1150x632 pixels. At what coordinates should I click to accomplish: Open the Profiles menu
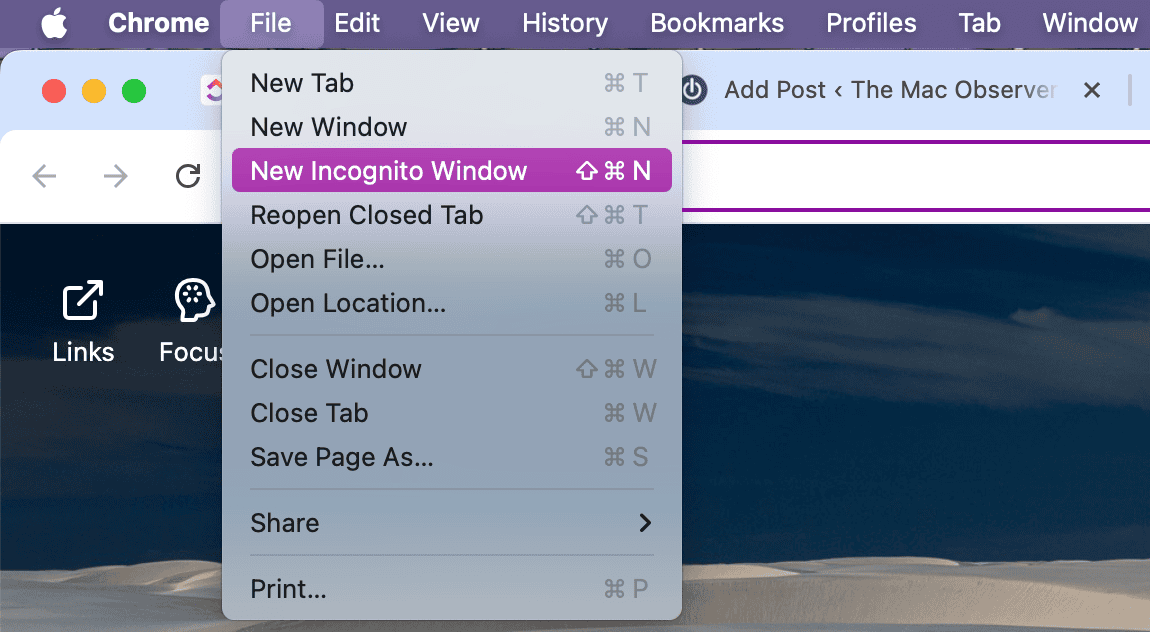coord(871,23)
